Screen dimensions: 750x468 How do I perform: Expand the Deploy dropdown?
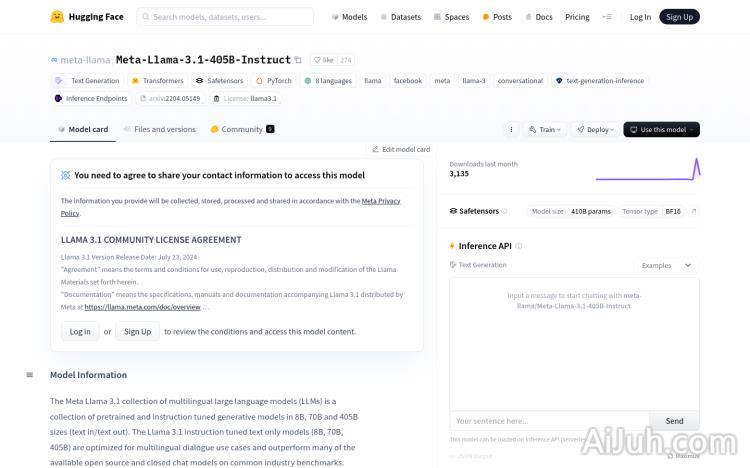tap(598, 130)
